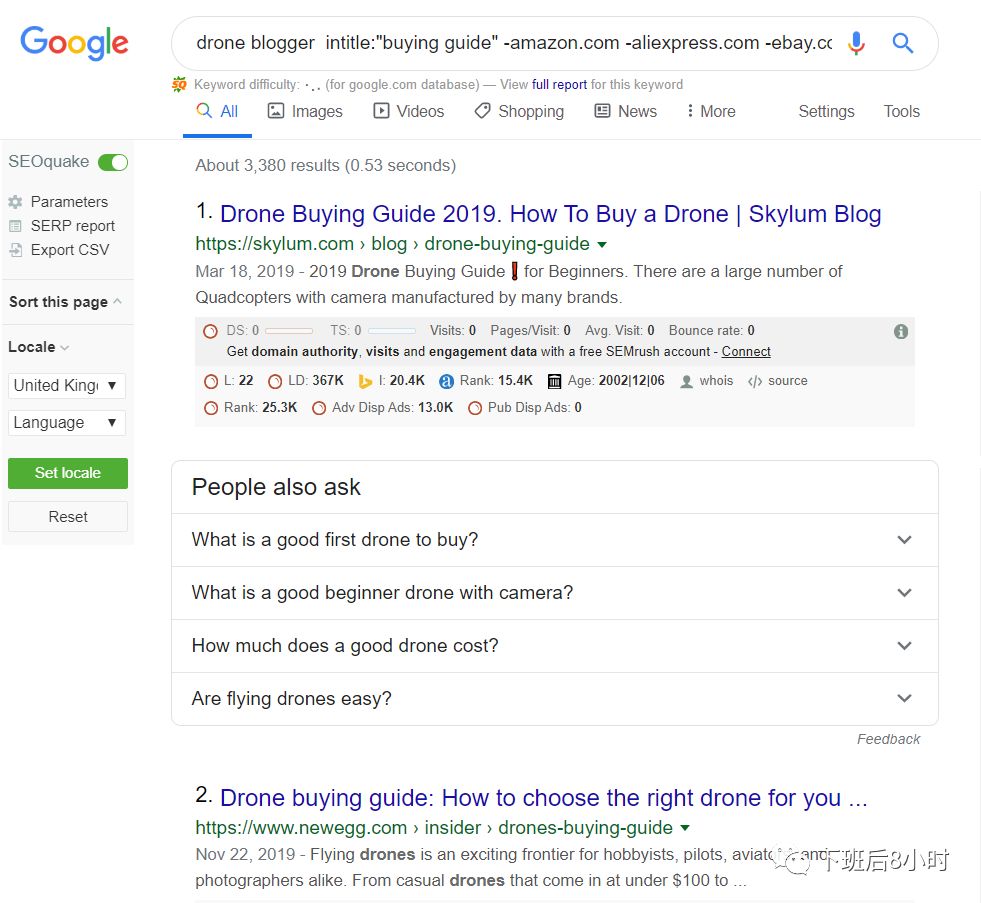The image size is (981, 903).
Task: Click the DS score circle icon
Action: pyautogui.click(x=211, y=330)
